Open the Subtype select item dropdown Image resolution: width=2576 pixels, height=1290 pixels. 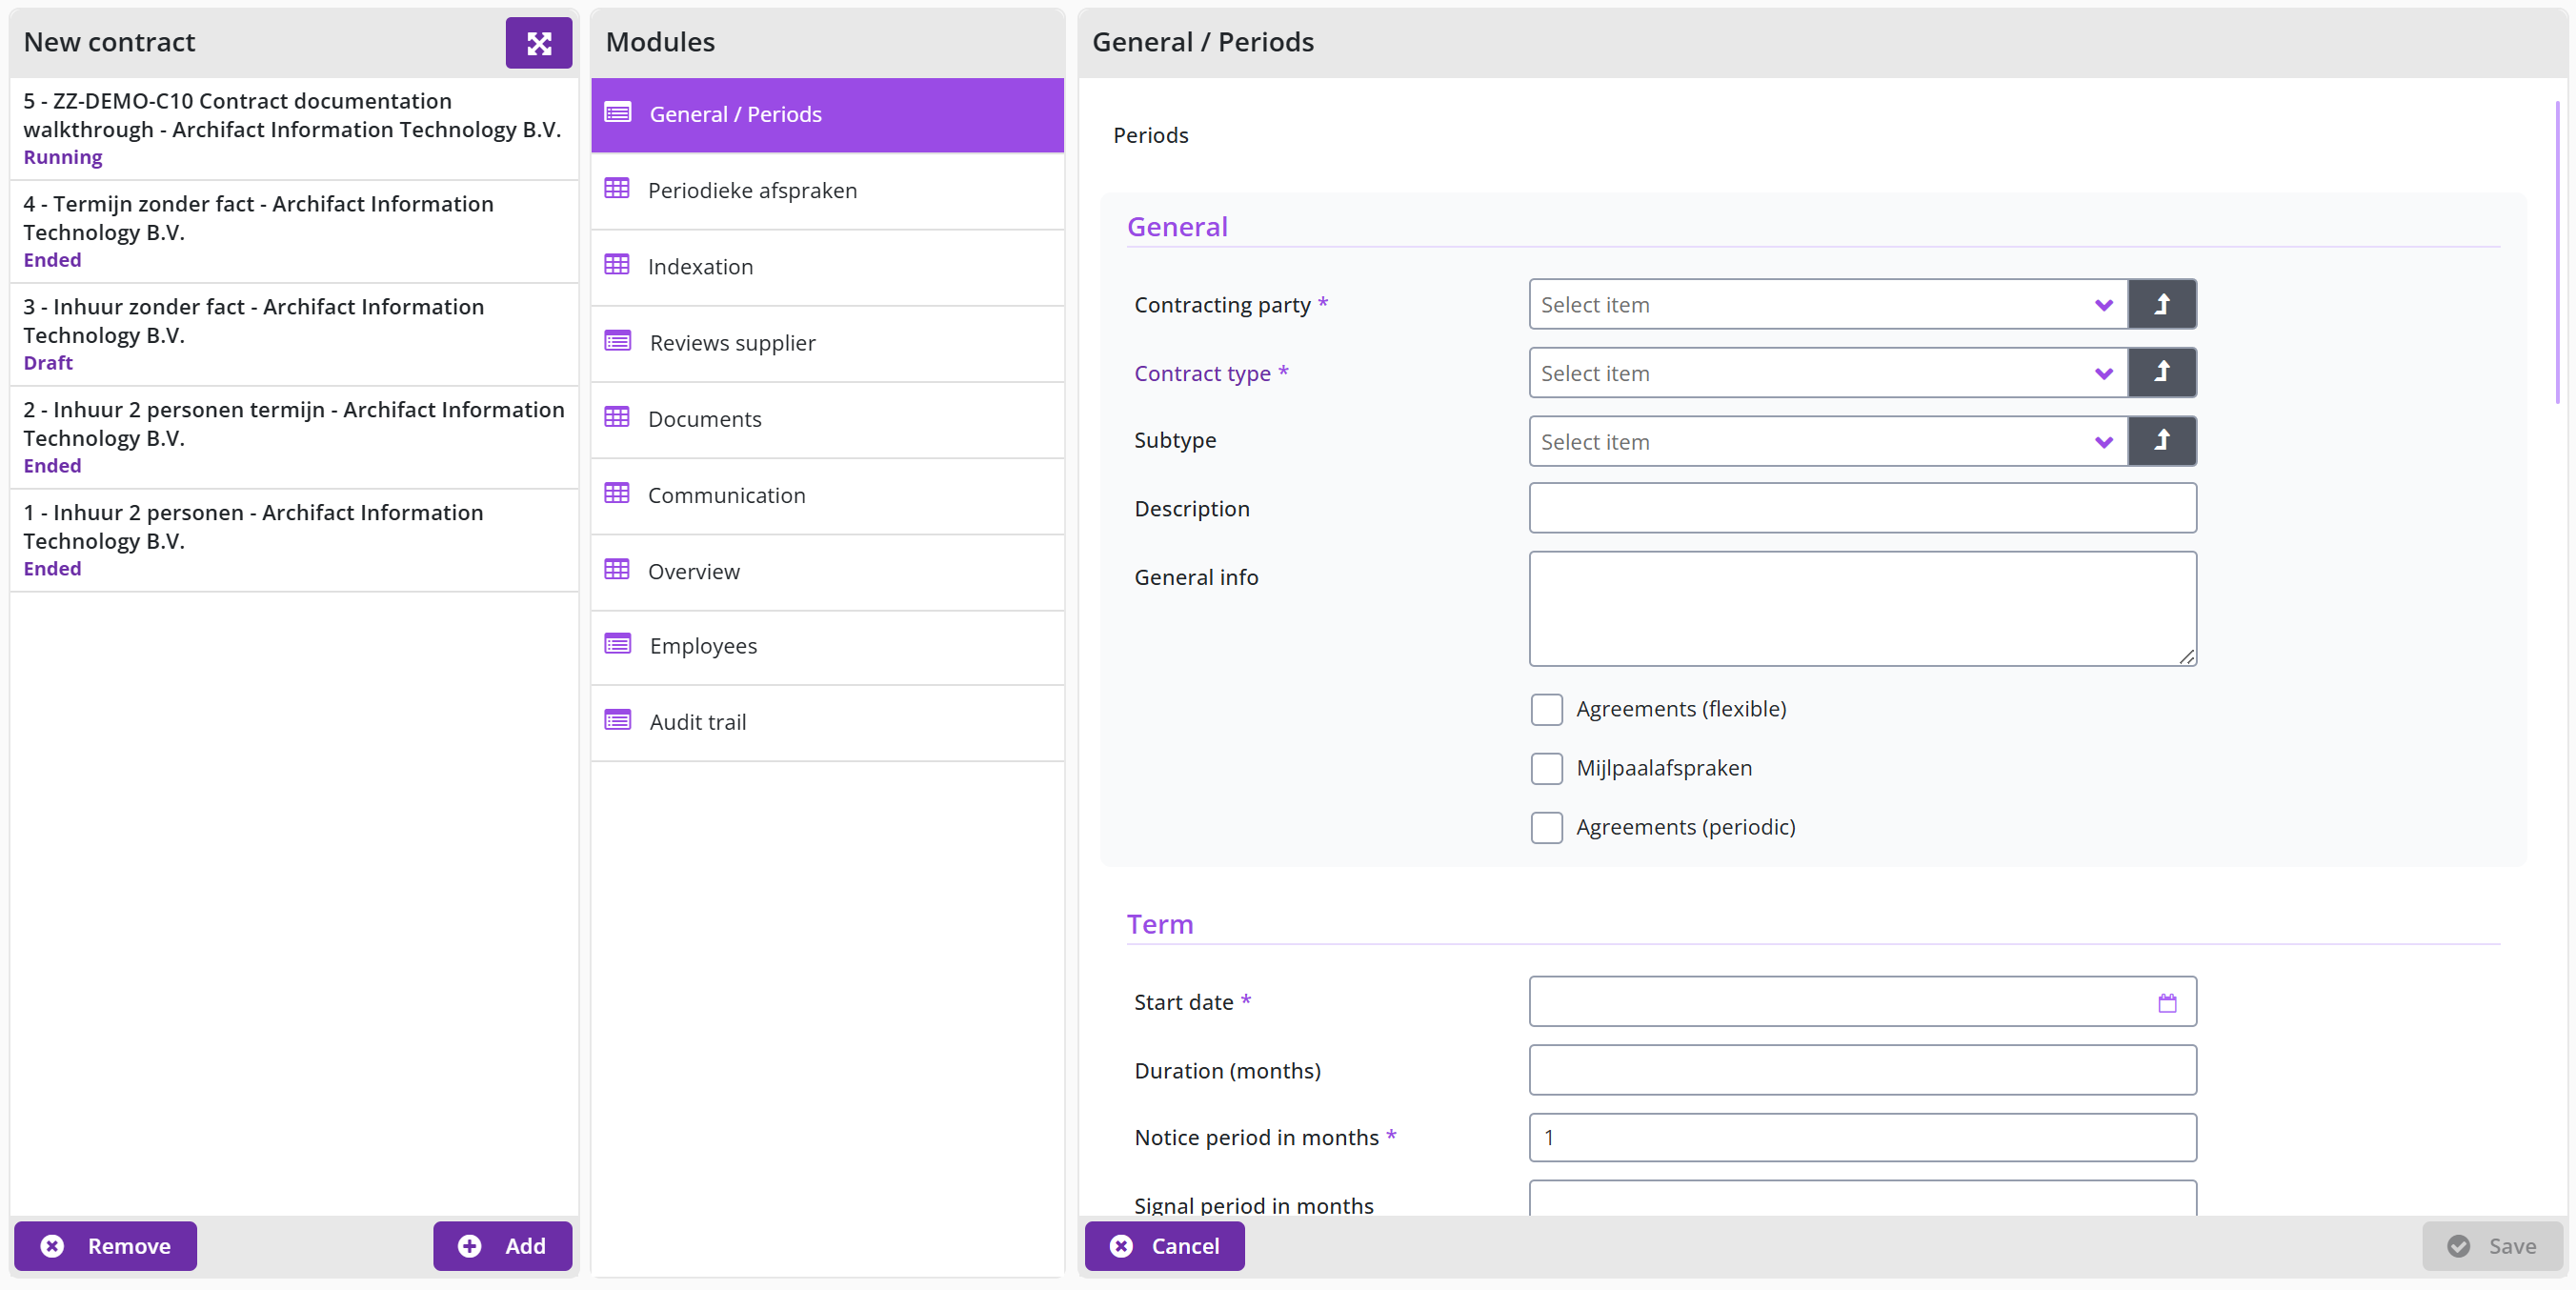1828,441
